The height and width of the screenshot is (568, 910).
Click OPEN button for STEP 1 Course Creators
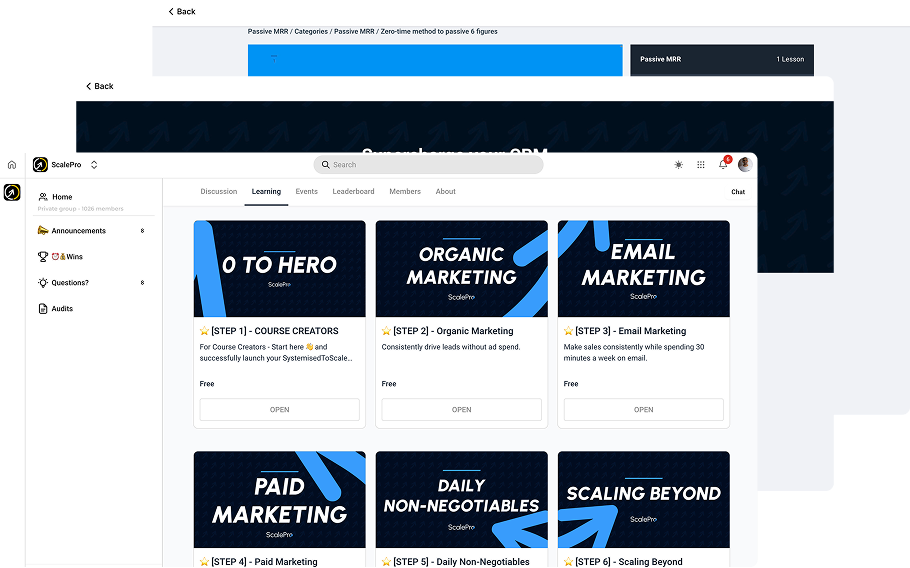(x=280, y=410)
